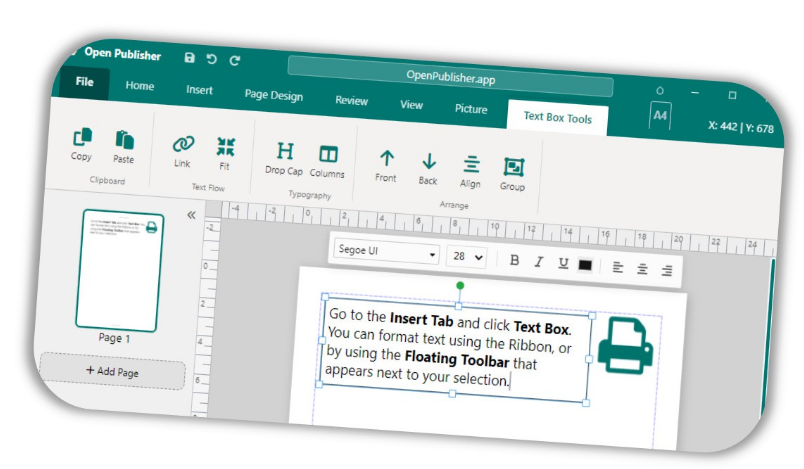The width and height of the screenshot is (804, 469).
Task: Open the Align tool
Action: point(471,172)
